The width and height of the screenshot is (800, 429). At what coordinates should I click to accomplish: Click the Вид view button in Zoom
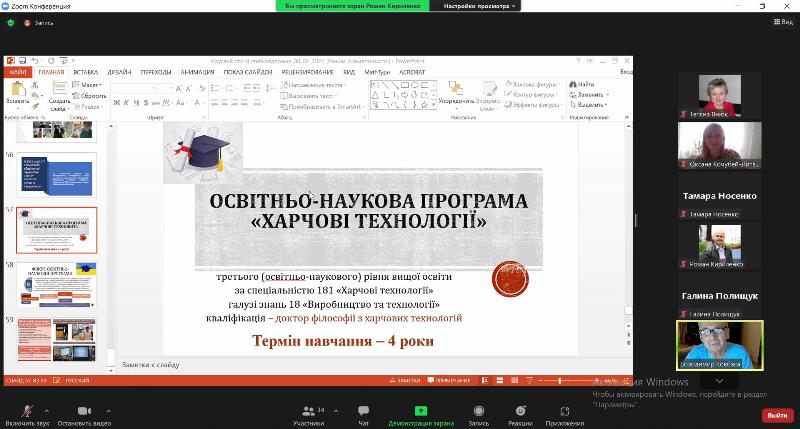click(783, 22)
